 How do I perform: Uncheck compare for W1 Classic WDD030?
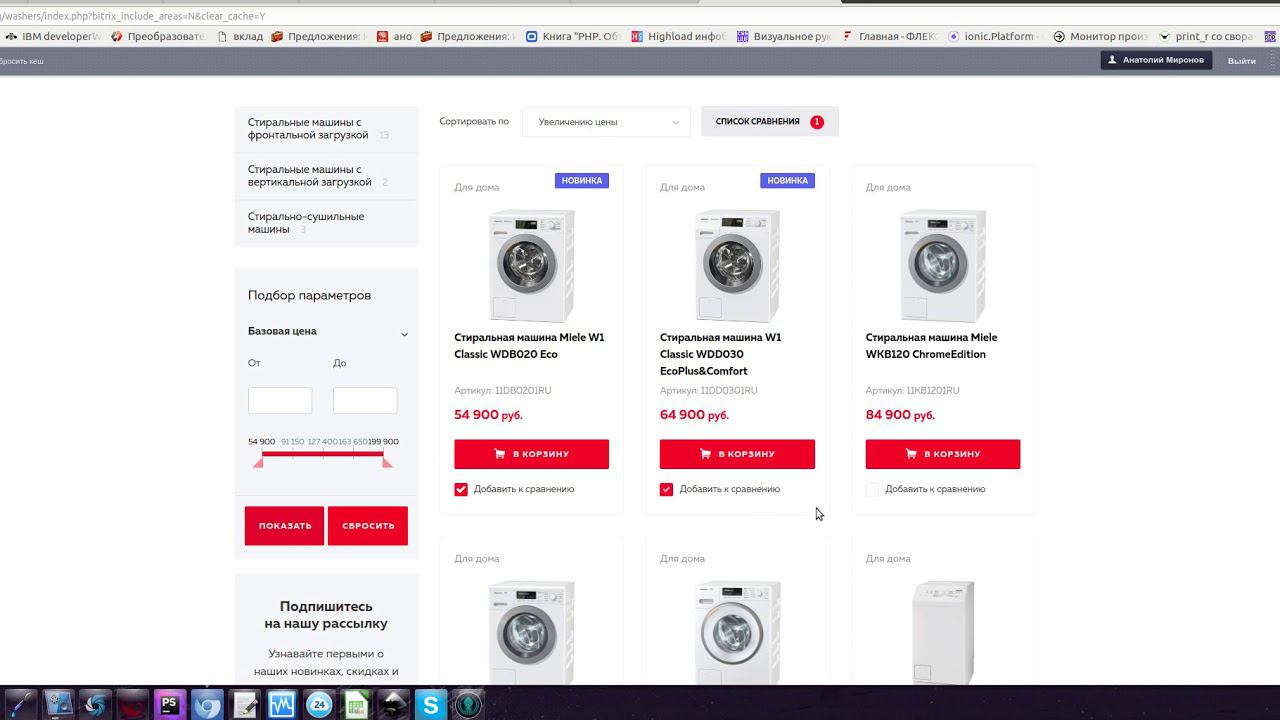[x=667, y=489]
